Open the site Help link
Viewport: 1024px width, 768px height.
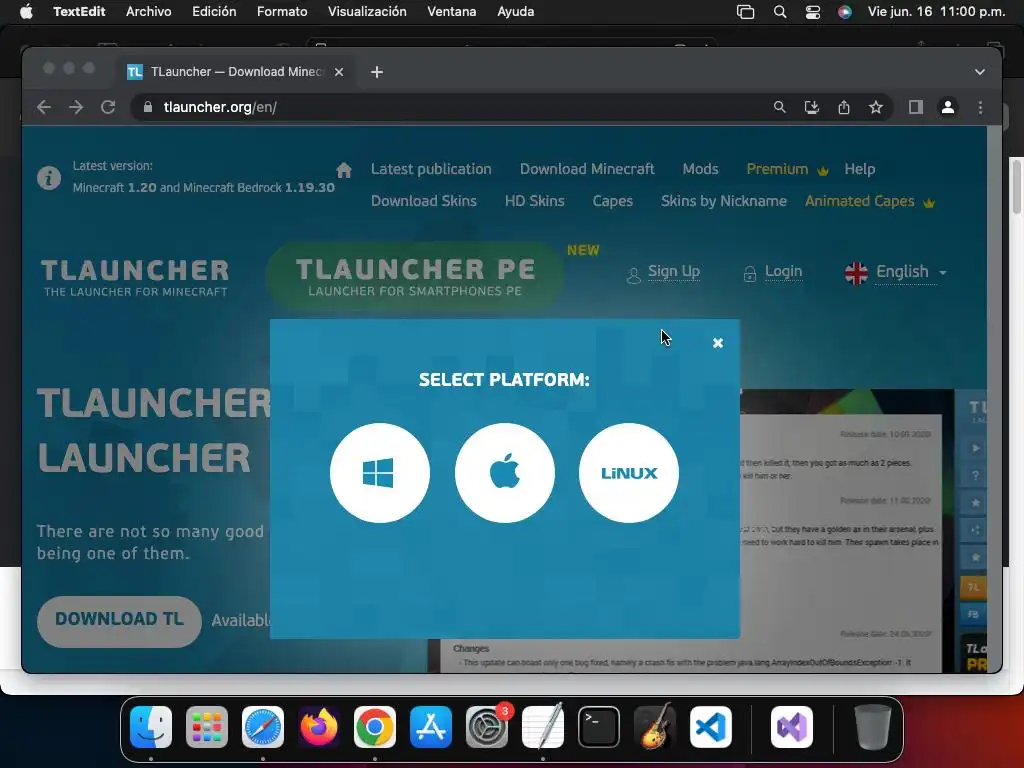[859, 169]
